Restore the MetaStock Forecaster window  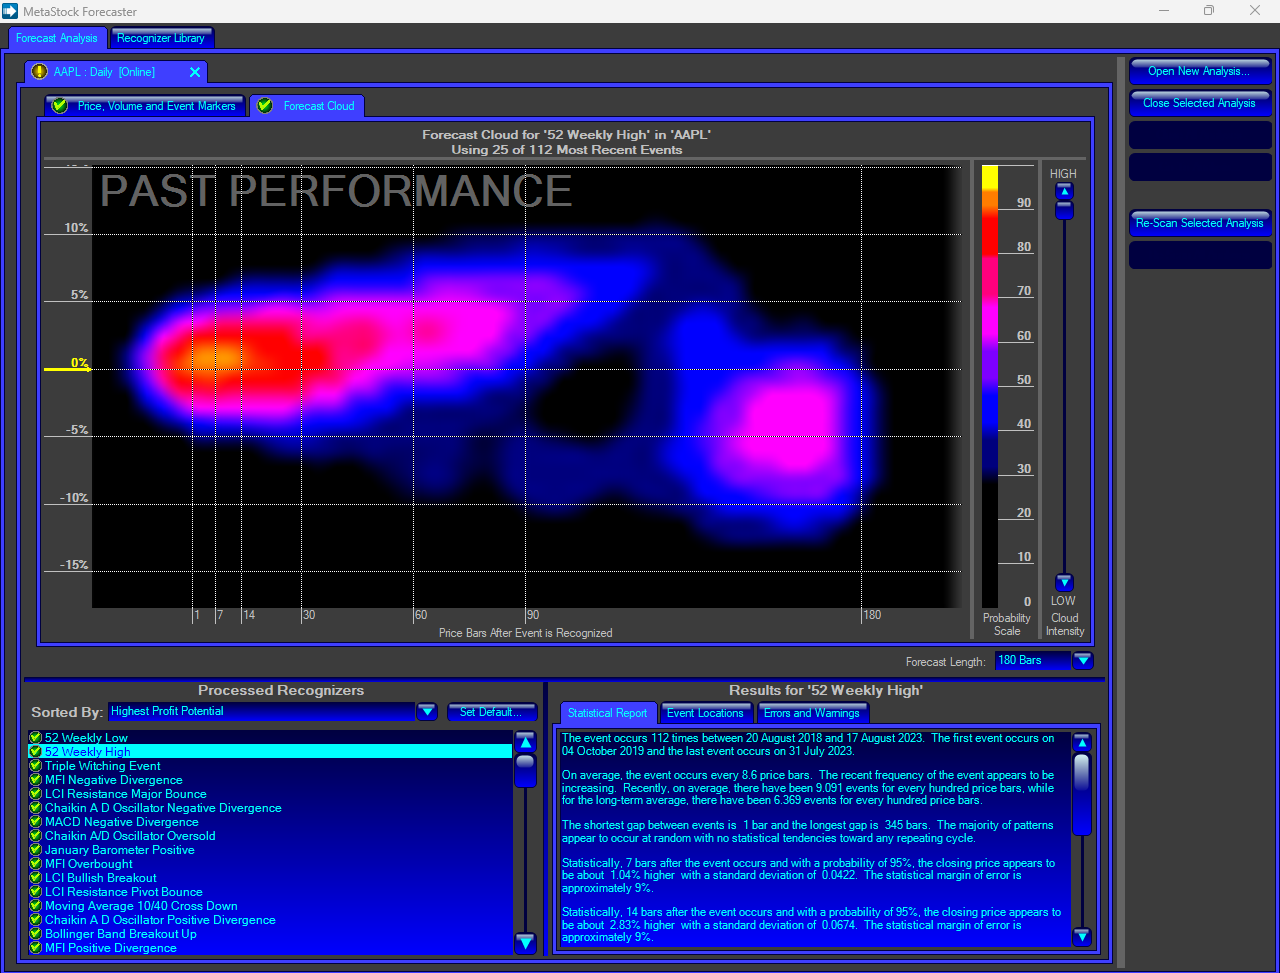pos(1209,11)
